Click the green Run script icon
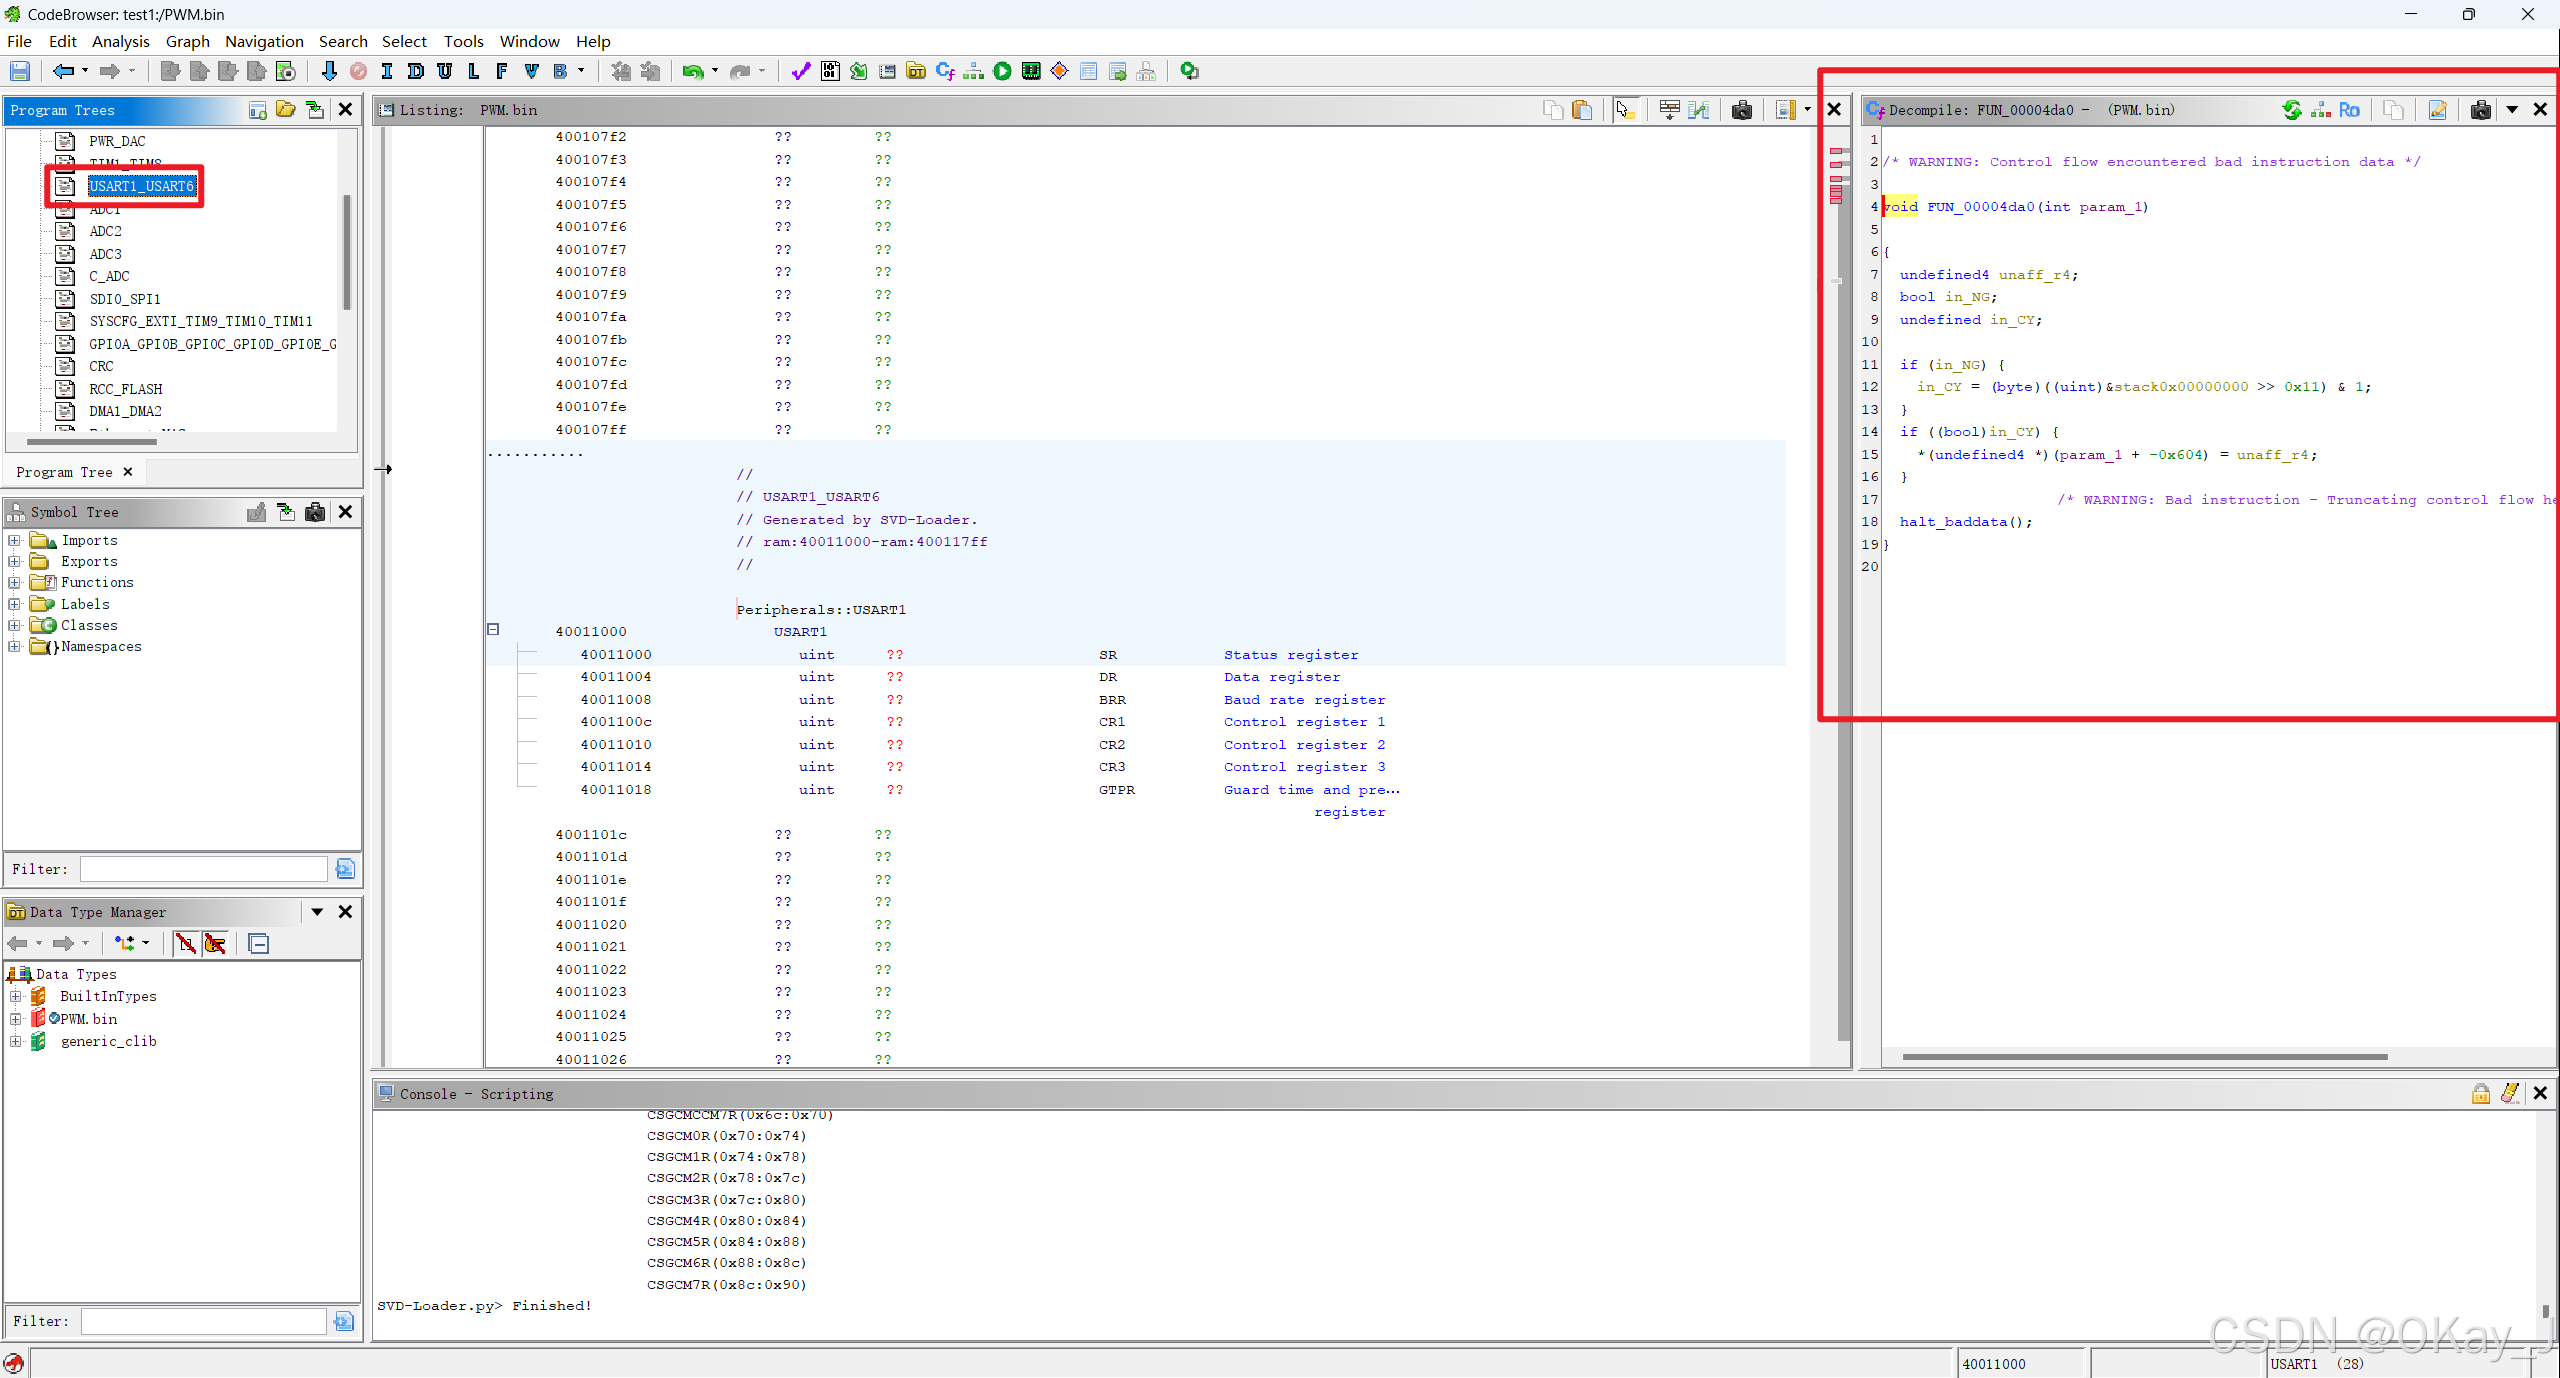This screenshot has height=1378, width=2560. tap(1002, 71)
